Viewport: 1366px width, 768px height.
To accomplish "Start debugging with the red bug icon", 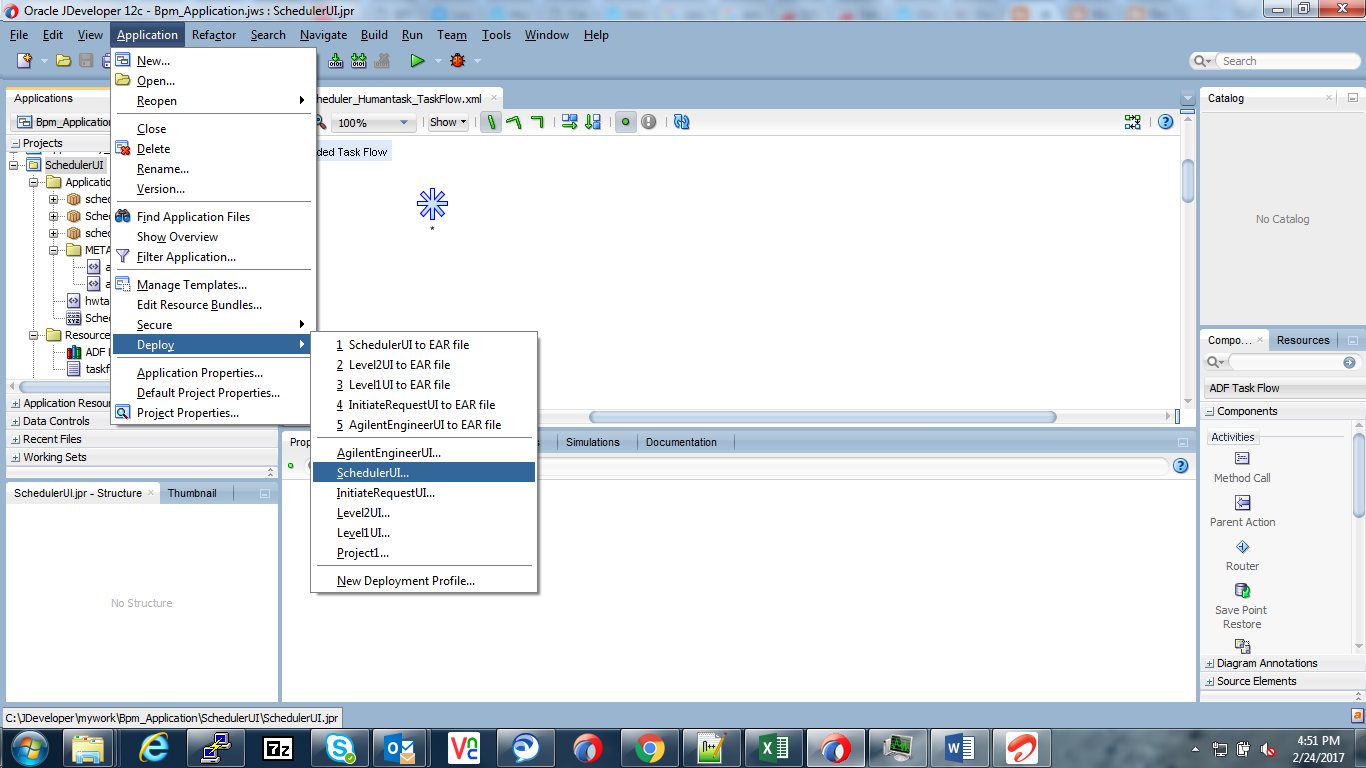I will [x=458, y=60].
